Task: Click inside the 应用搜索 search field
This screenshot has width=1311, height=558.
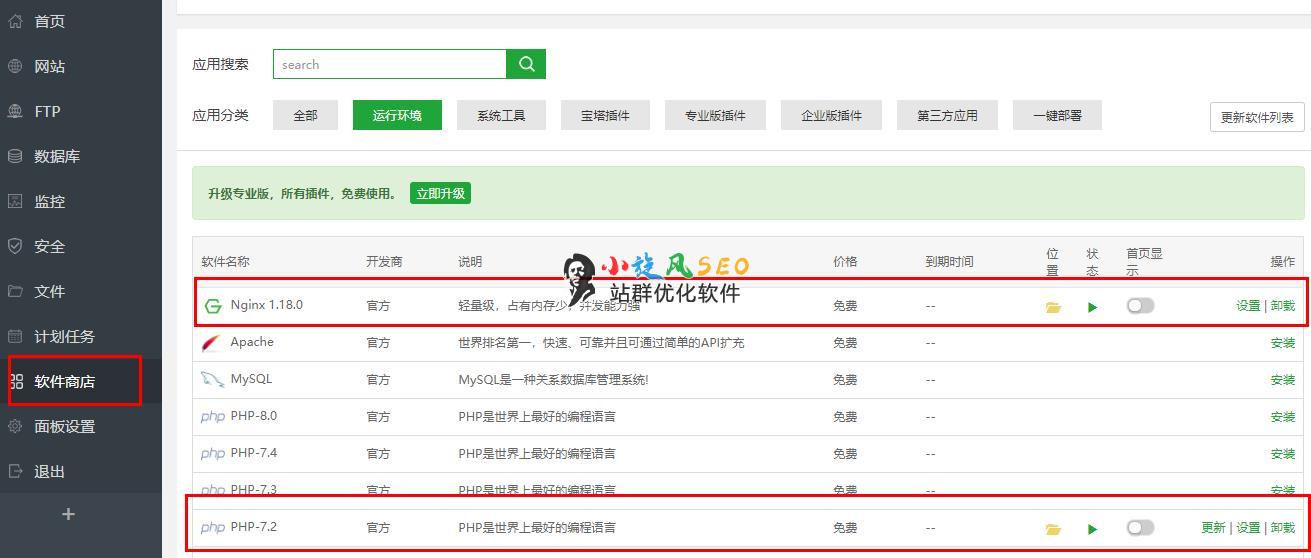Action: coord(390,64)
